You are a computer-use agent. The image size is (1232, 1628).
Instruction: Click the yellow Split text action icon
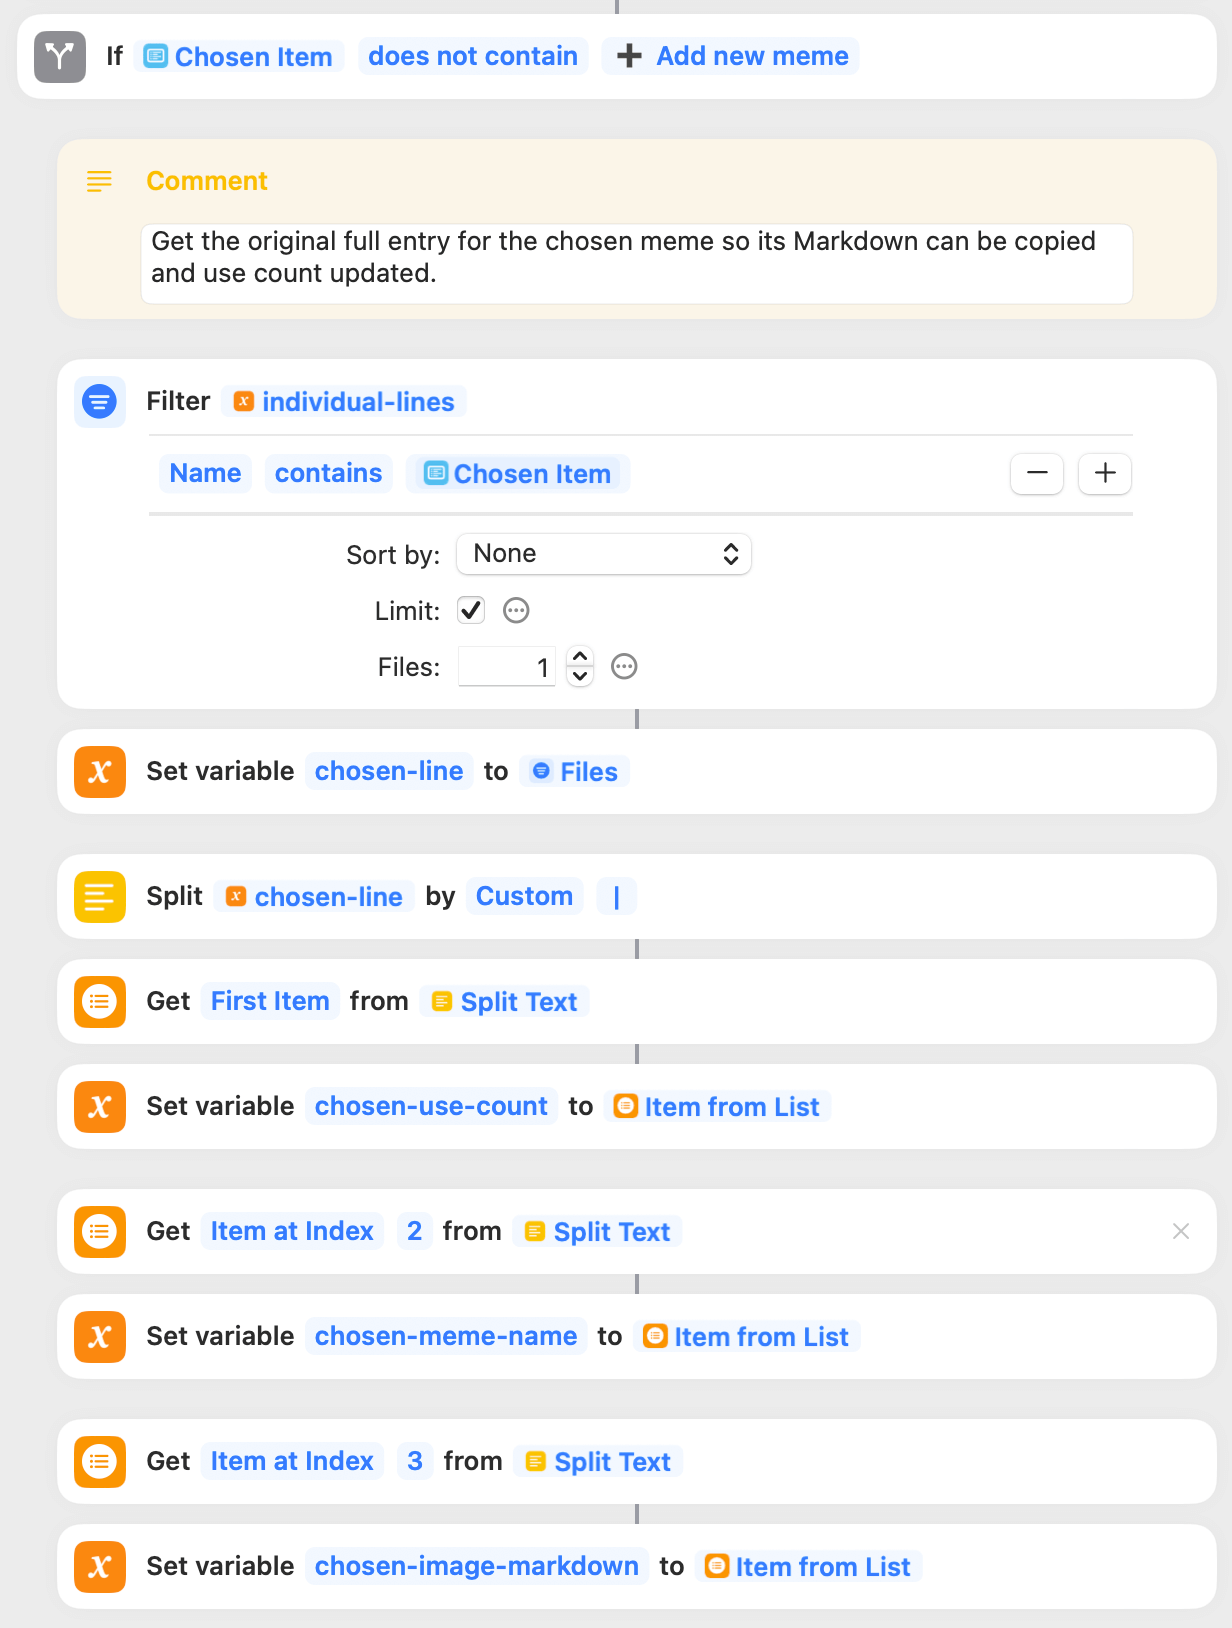coord(100,896)
